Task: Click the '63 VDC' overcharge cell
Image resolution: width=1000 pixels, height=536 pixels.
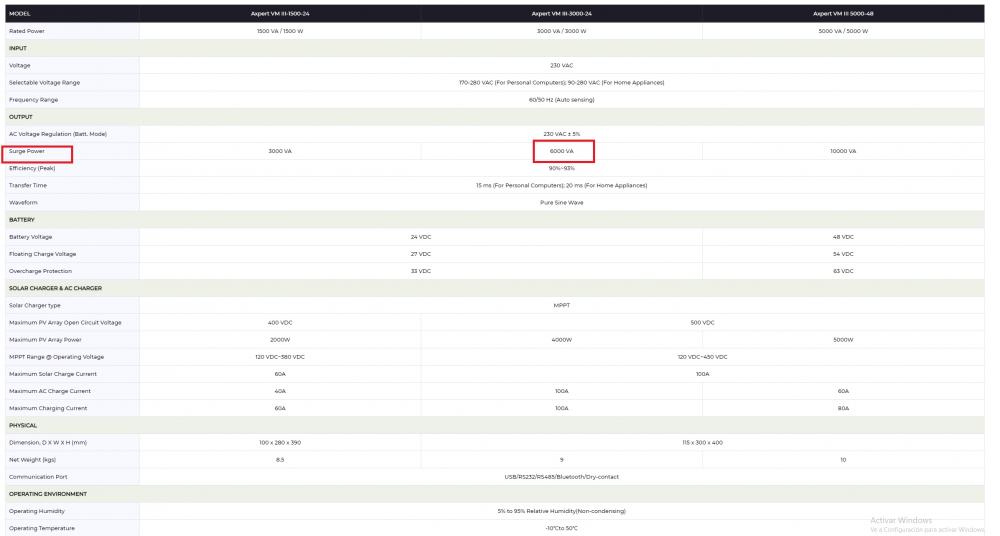Action: tap(843, 271)
